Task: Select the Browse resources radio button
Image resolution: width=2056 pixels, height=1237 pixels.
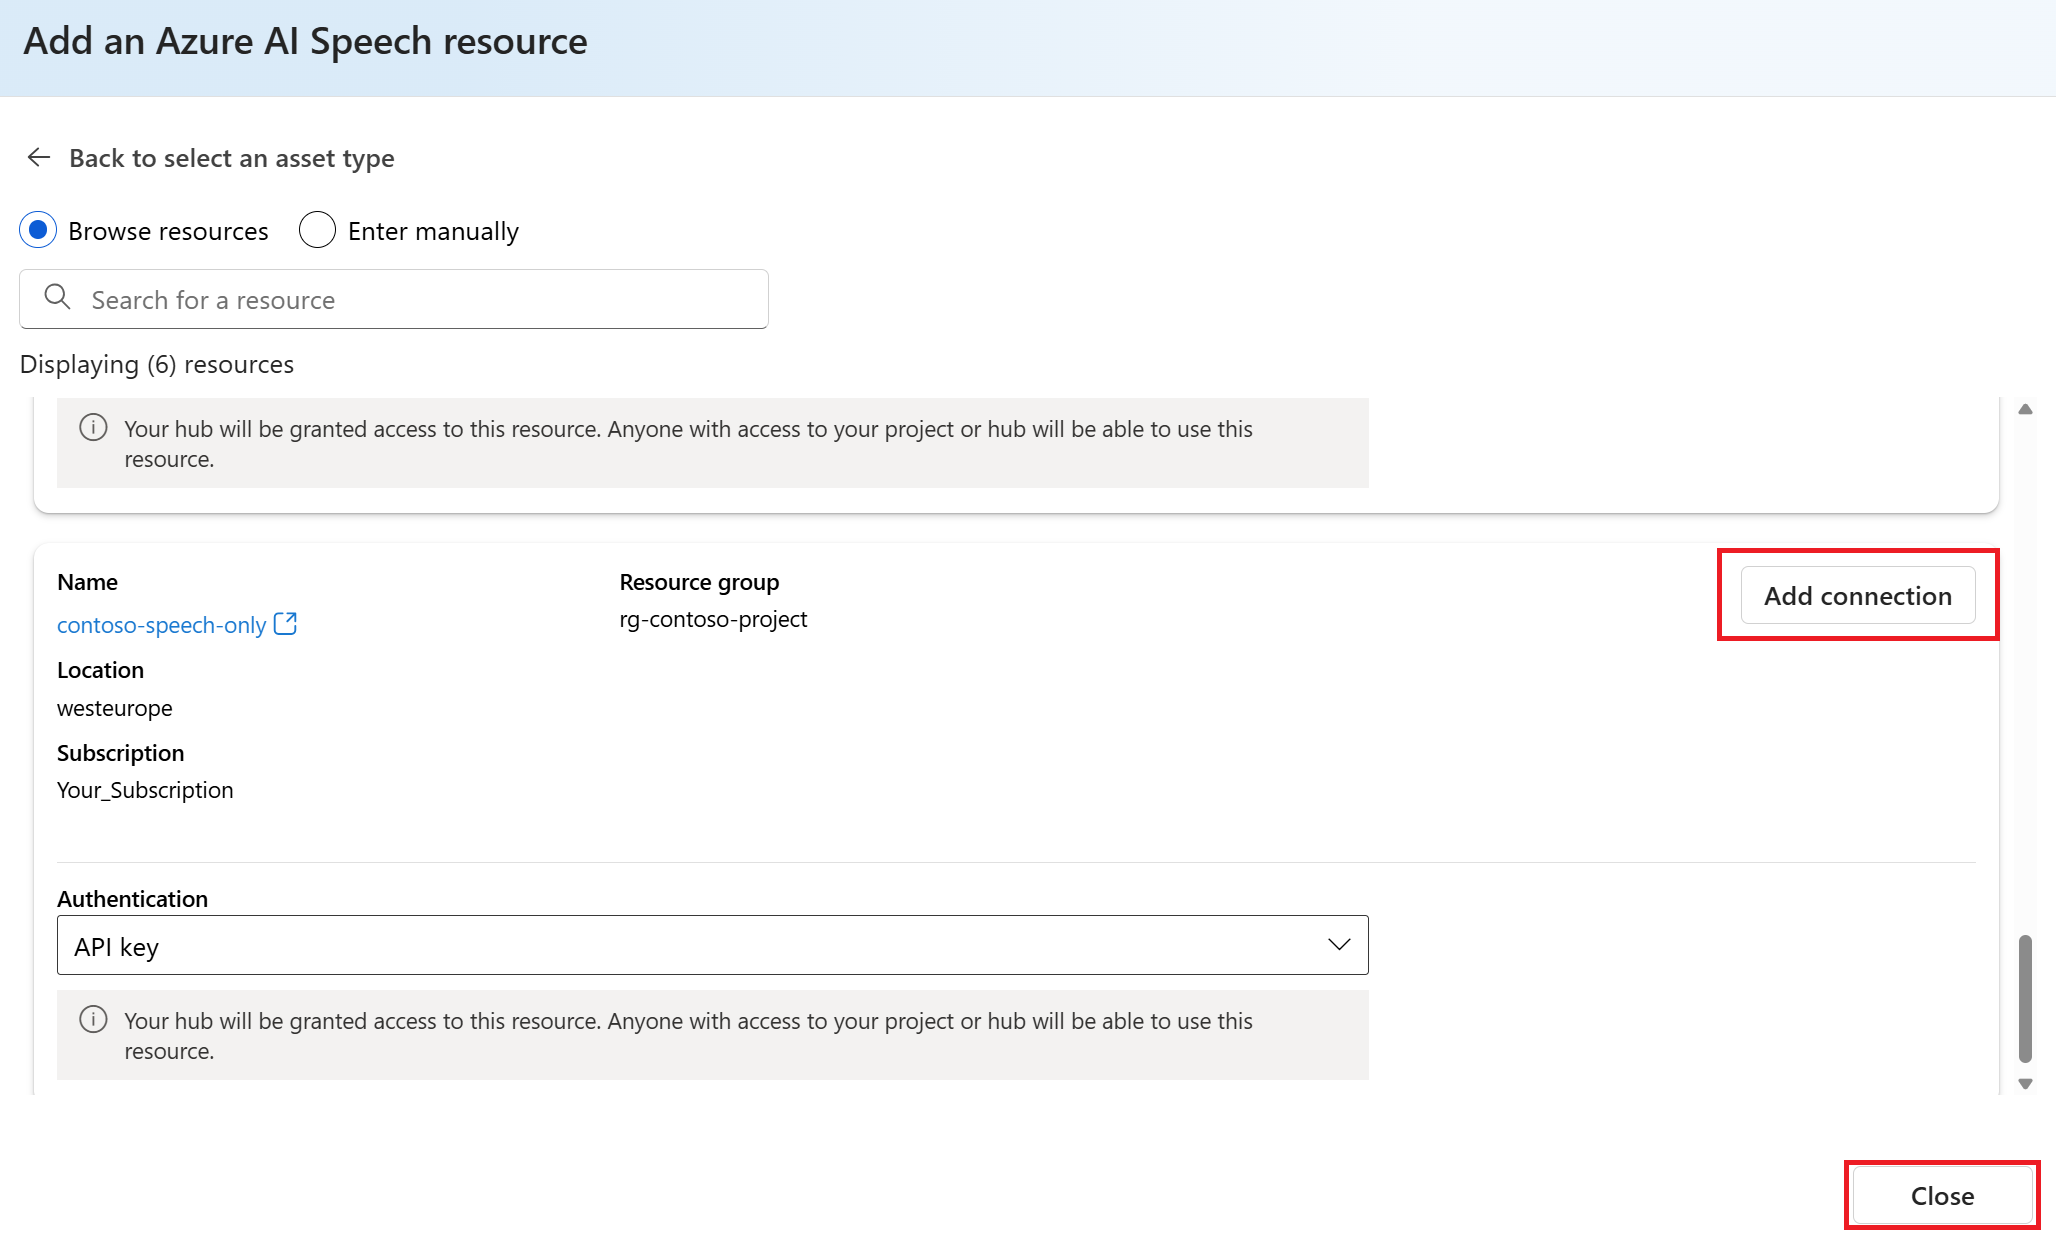Action: 38,231
